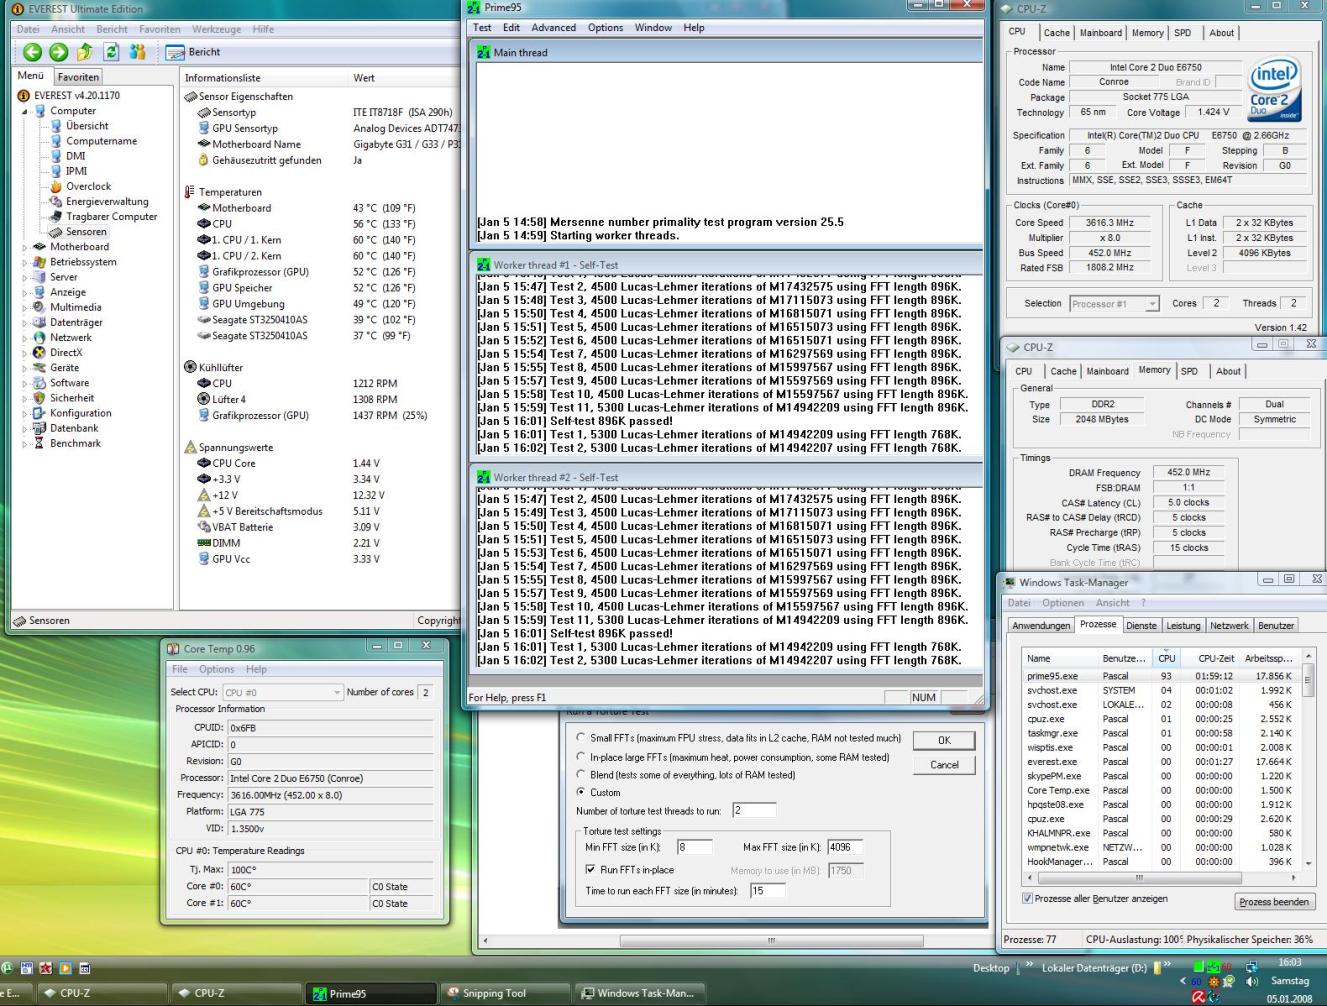
Task: Select Tragbarer Computer in EVEREST tree
Action: 103,216
